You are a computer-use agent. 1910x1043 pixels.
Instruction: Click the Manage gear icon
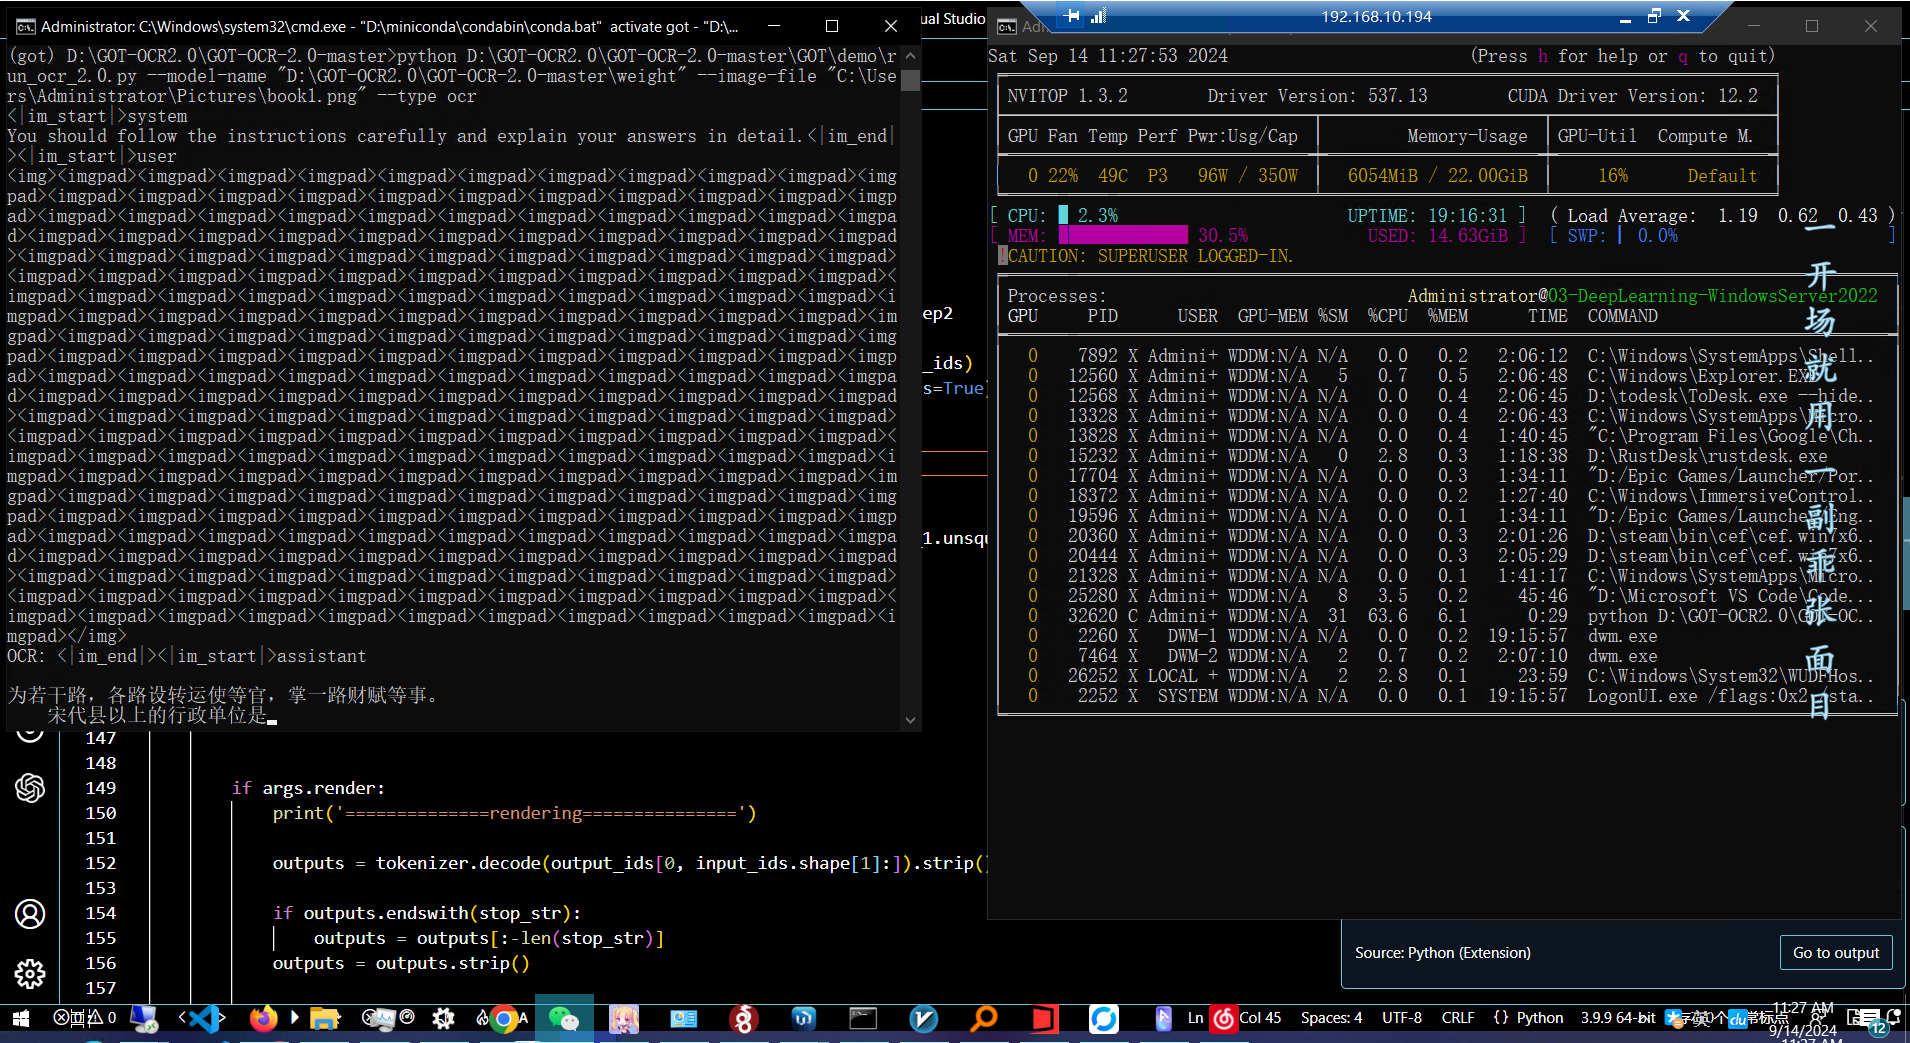pos(30,973)
